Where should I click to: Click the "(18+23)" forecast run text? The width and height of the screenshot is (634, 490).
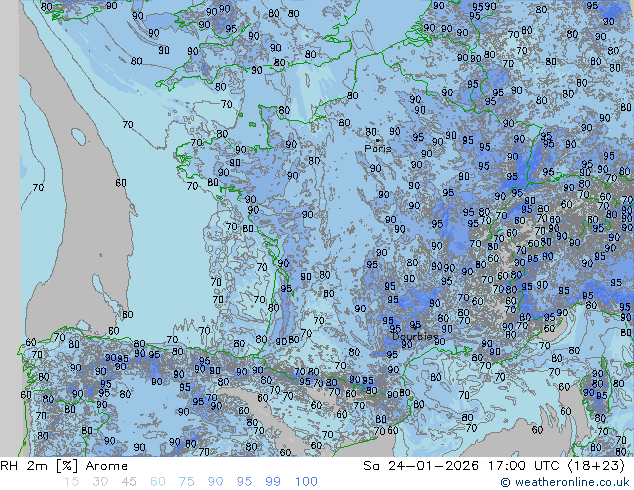596,466
